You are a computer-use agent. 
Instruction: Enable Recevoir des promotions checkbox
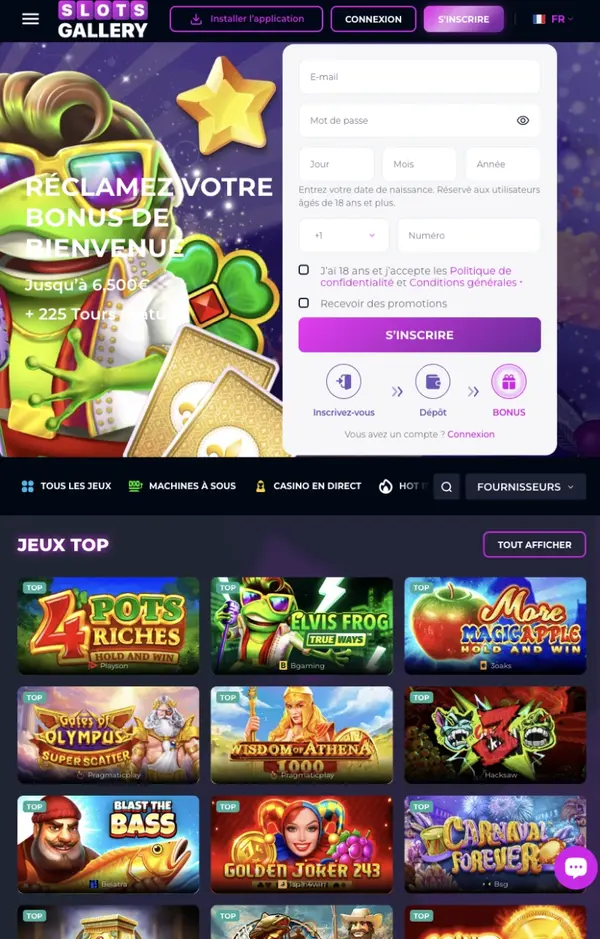click(304, 303)
